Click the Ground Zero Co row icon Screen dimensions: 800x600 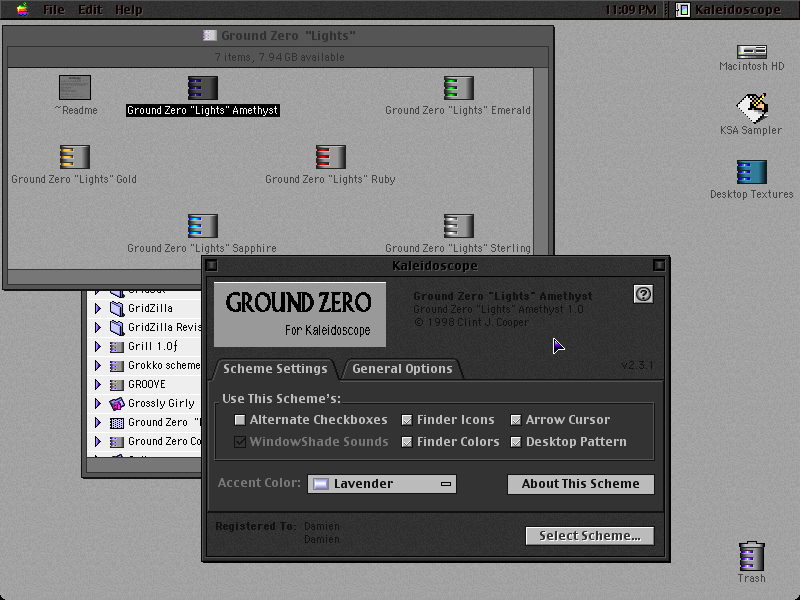pyautogui.click(x=117, y=442)
